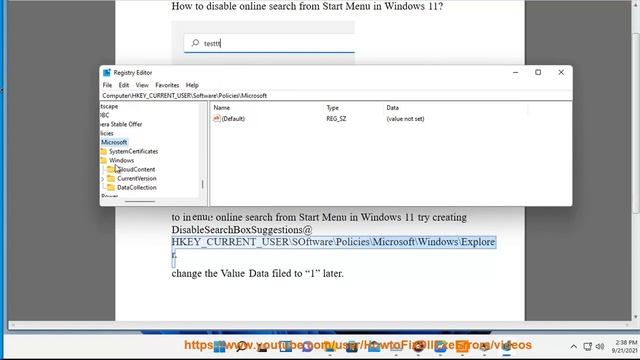The height and width of the screenshot is (360, 640).
Task: Click the Type column header
Action: (x=332, y=108)
